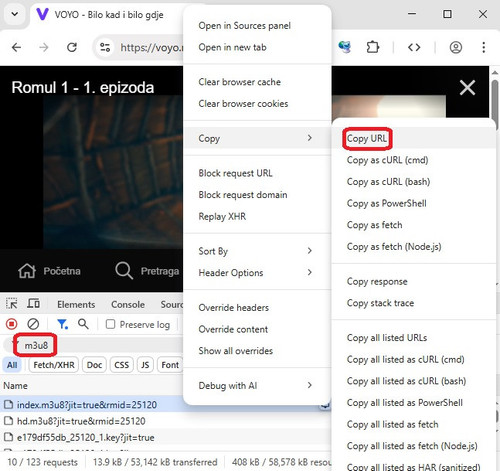Clear the network log
Screen dimensions: 500x471
tap(33, 324)
